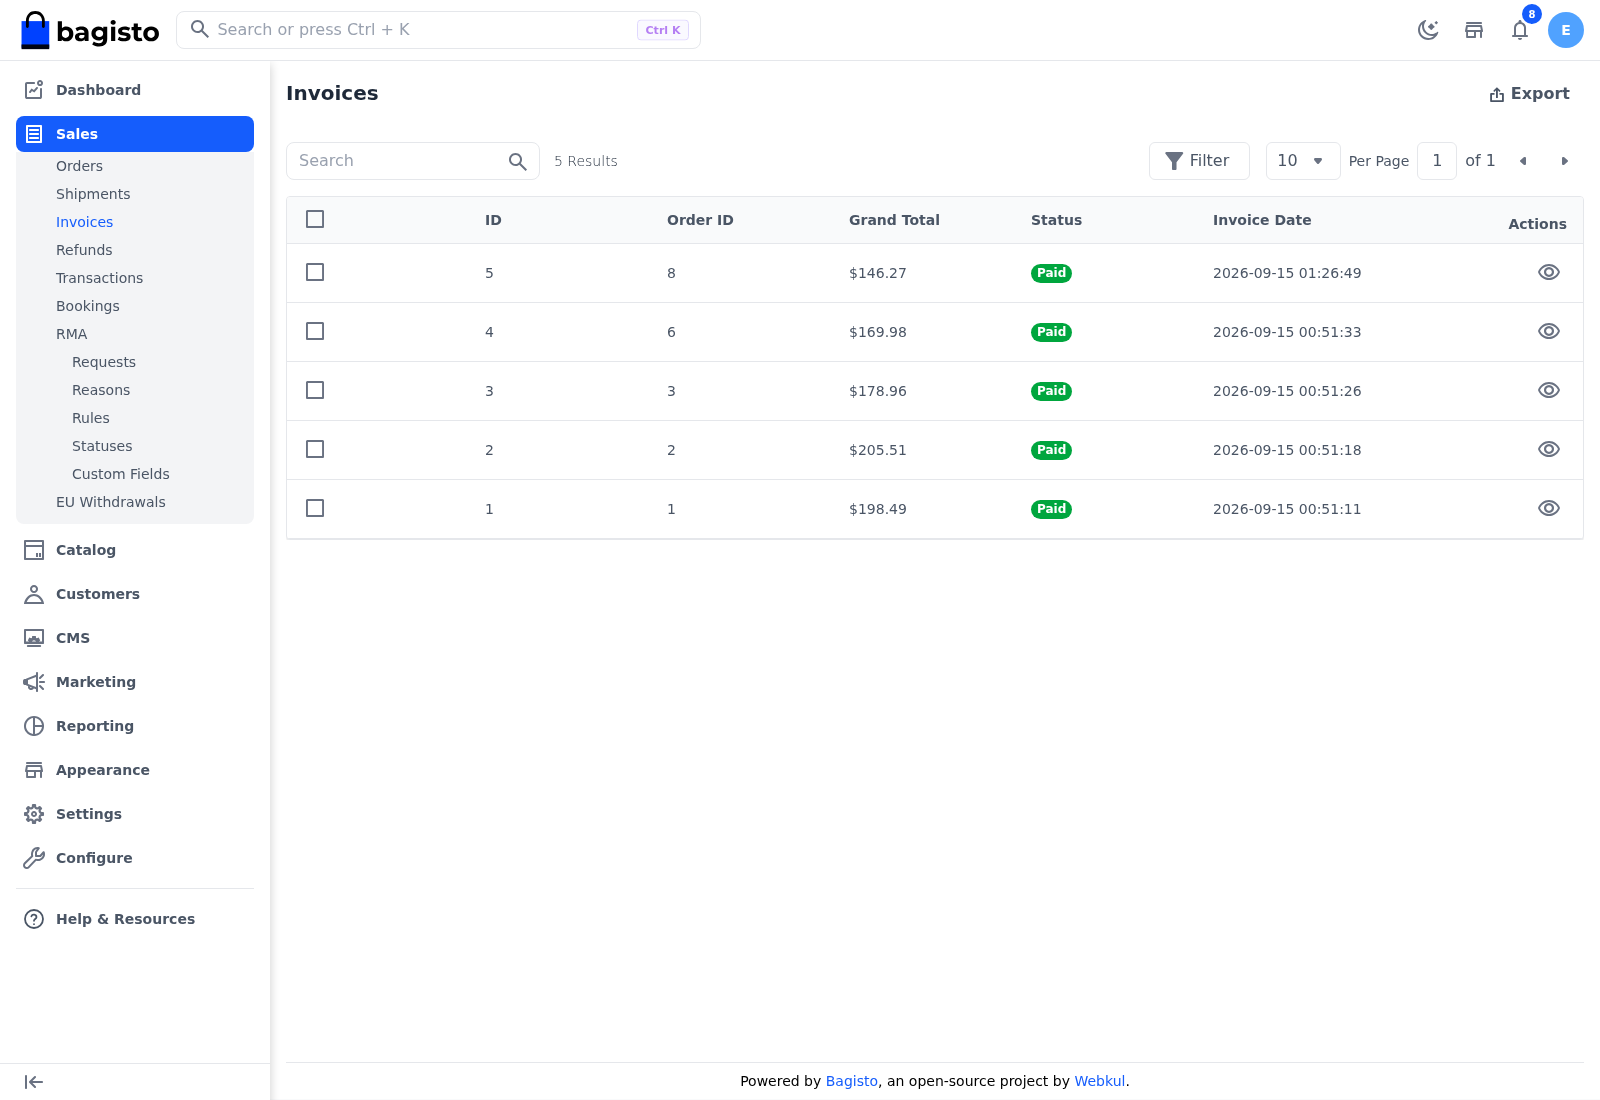The image size is (1600, 1100).
Task: Select checkbox for invoice ID 3
Action: 315,390
